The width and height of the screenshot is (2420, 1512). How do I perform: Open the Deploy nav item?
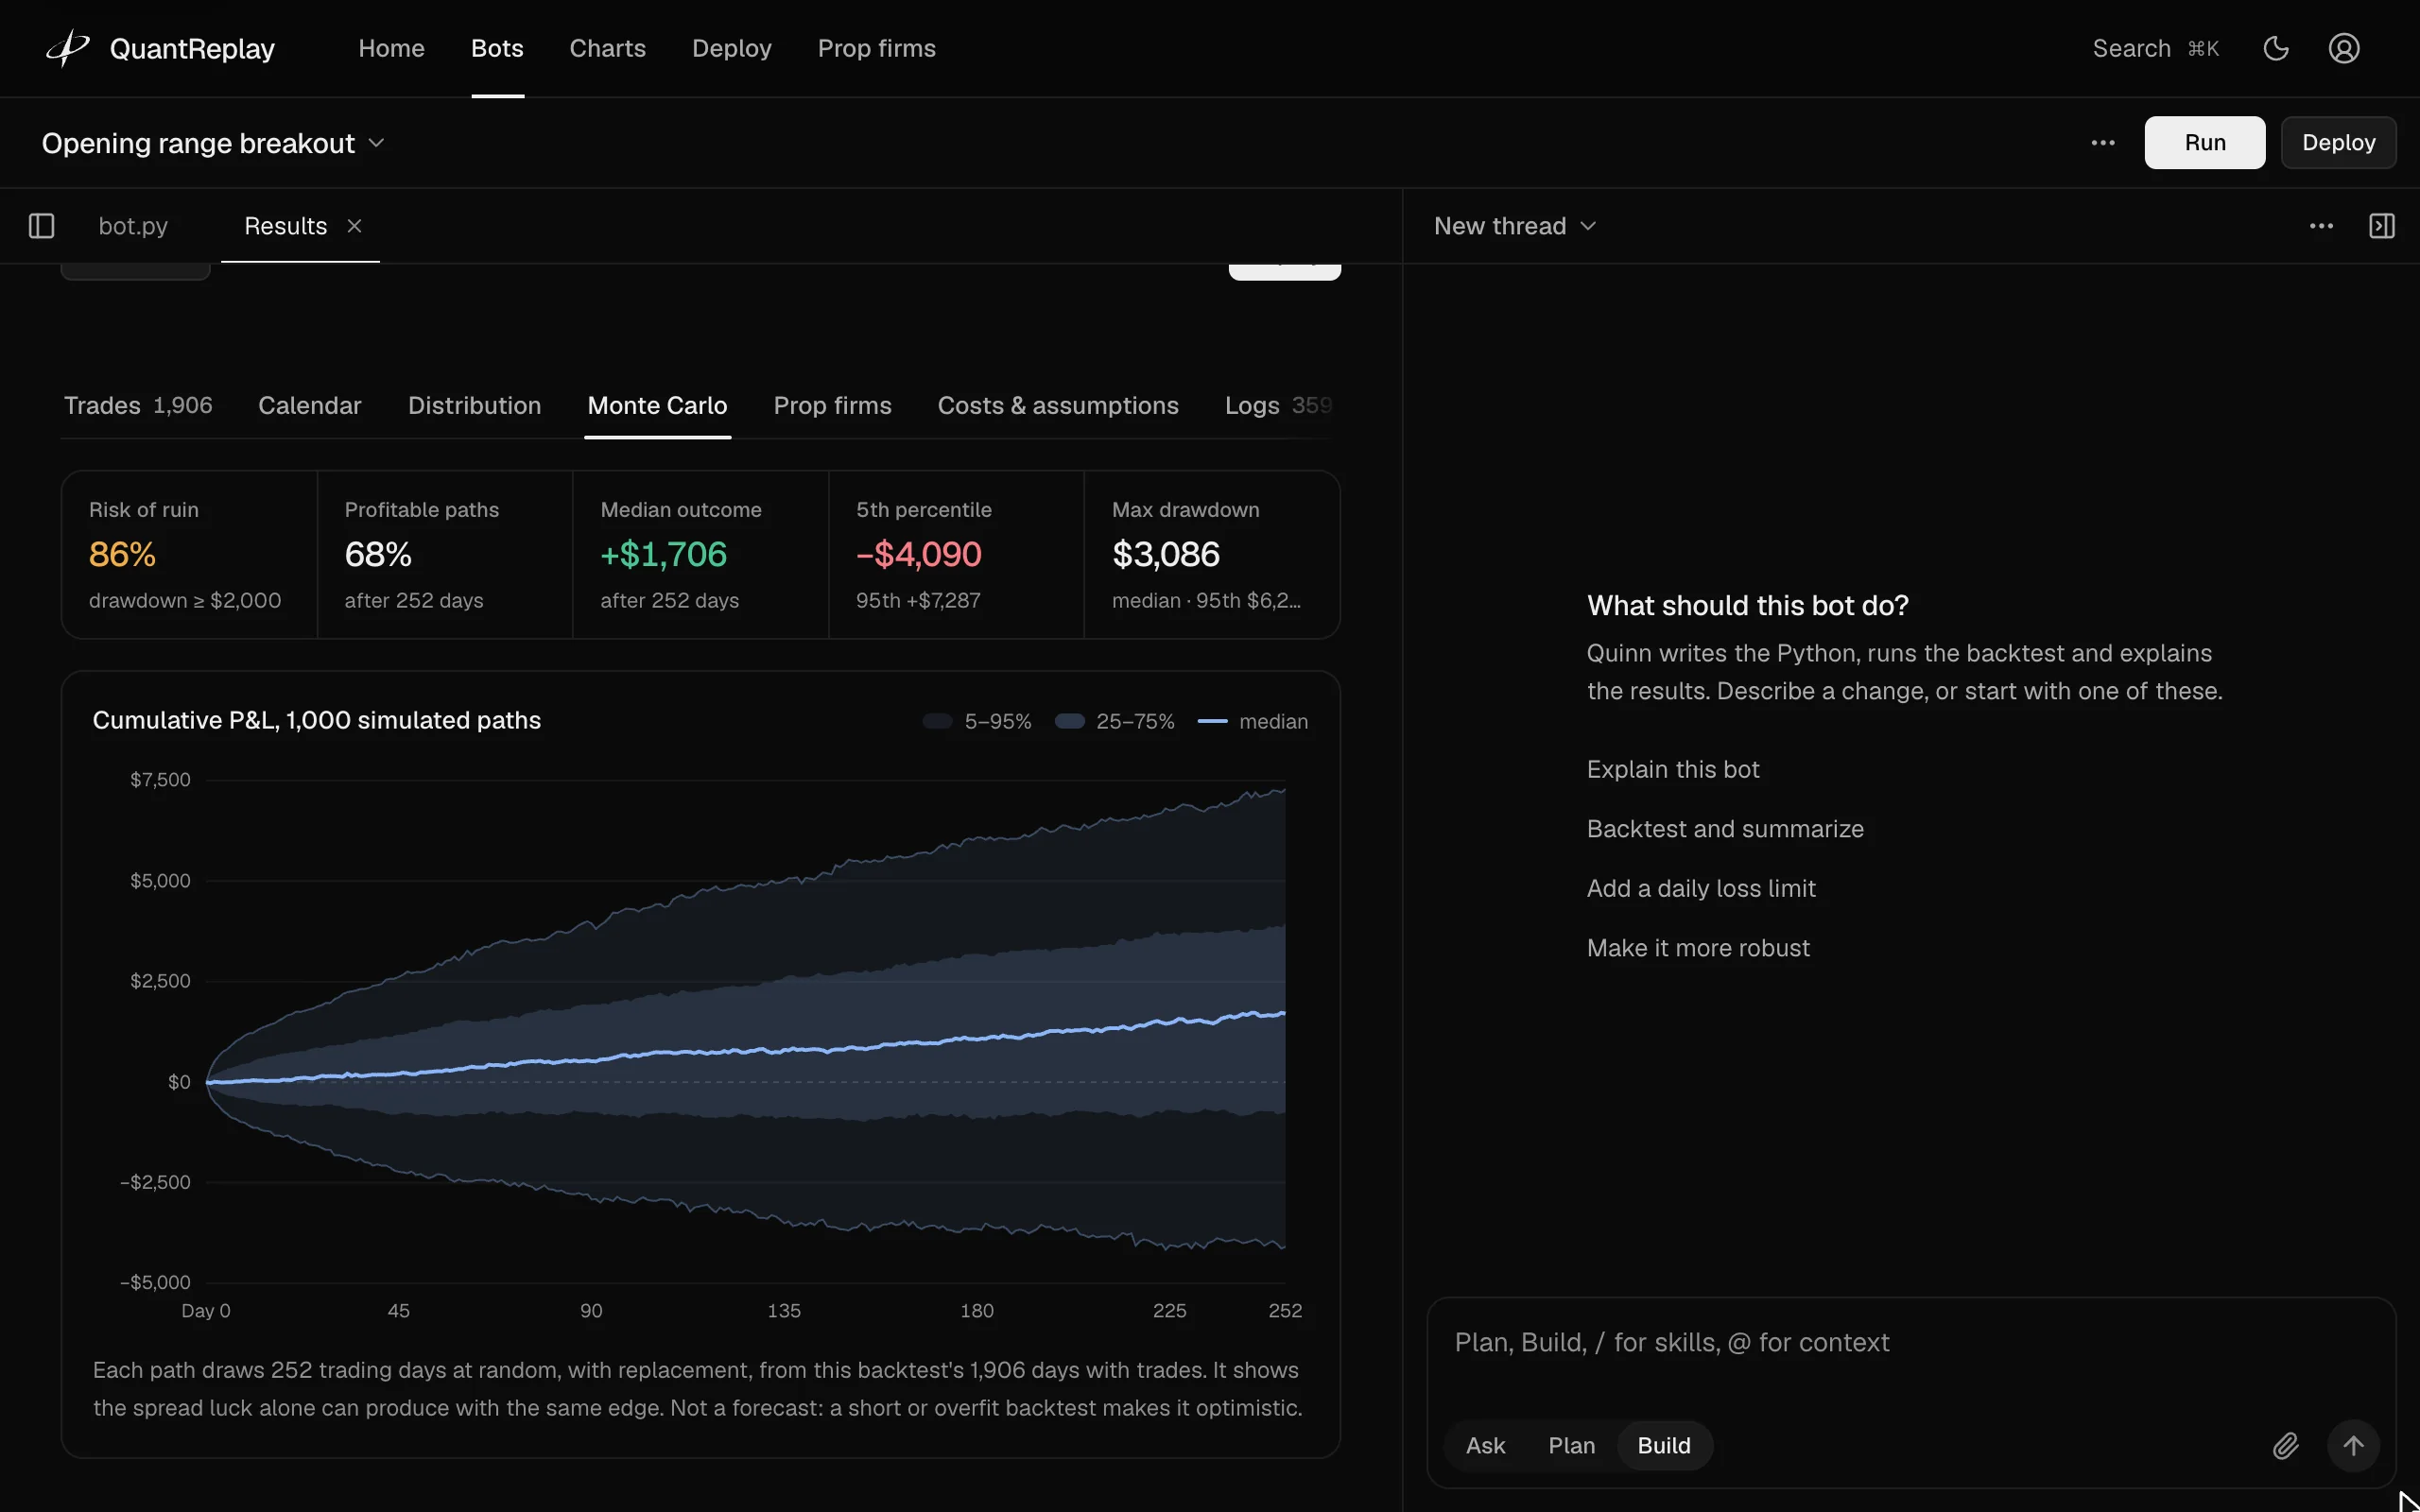(731, 48)
